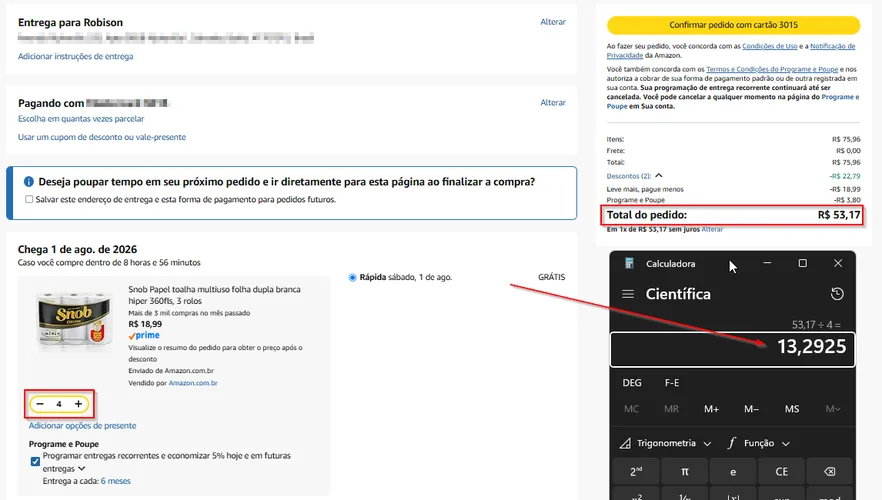Viewport: 882px width, 500px height.
Task: Open the Amazon.com.br seller link
Action: coord(193,383)
